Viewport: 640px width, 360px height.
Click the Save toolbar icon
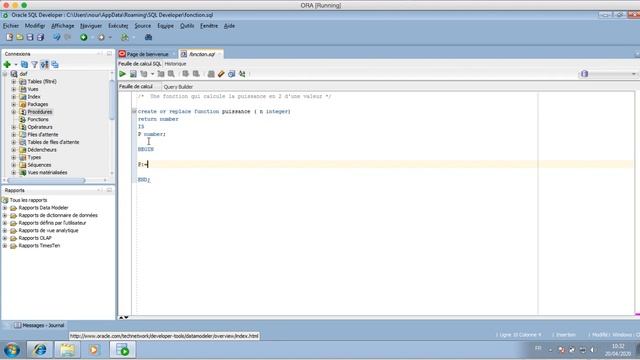(30, 37)
